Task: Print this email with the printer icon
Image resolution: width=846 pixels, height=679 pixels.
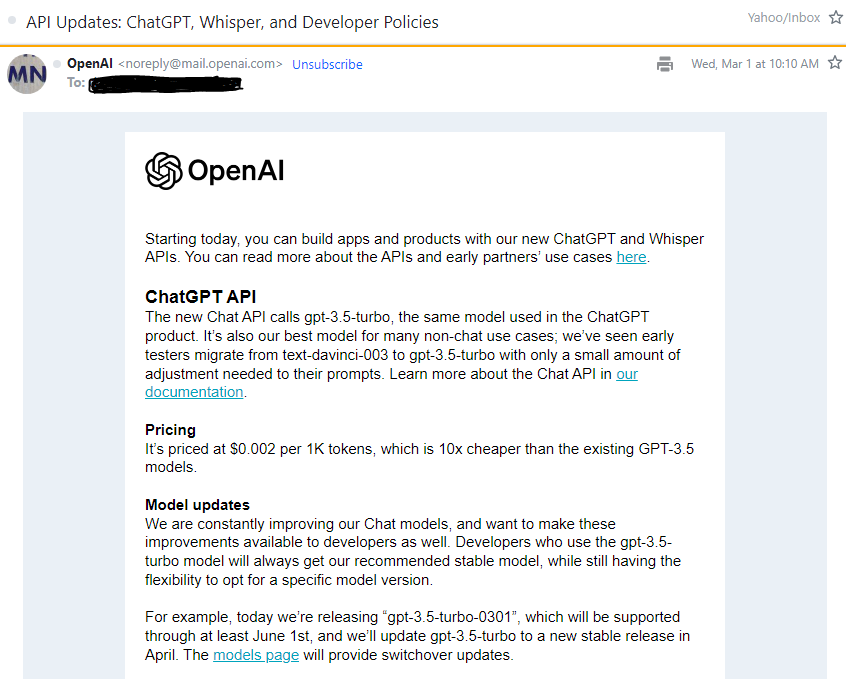Action: click(x=665, y=64)
